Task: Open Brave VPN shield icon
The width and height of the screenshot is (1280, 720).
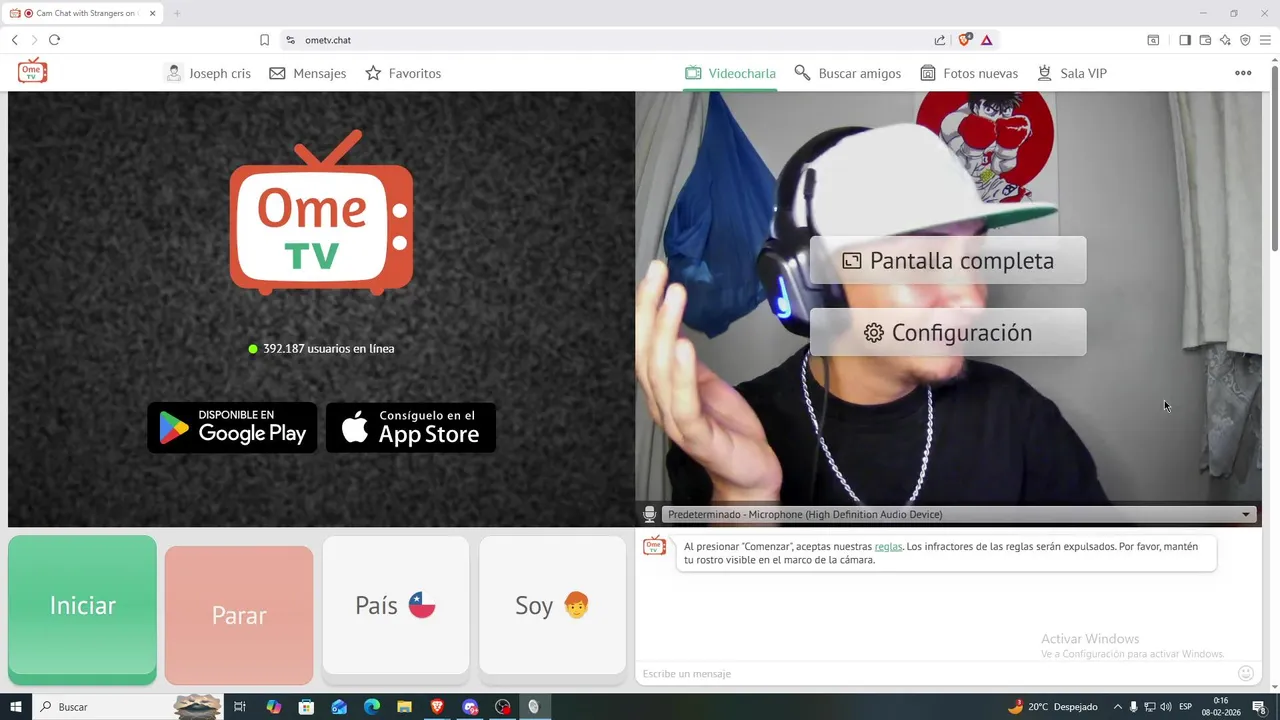Action: 1245,40
